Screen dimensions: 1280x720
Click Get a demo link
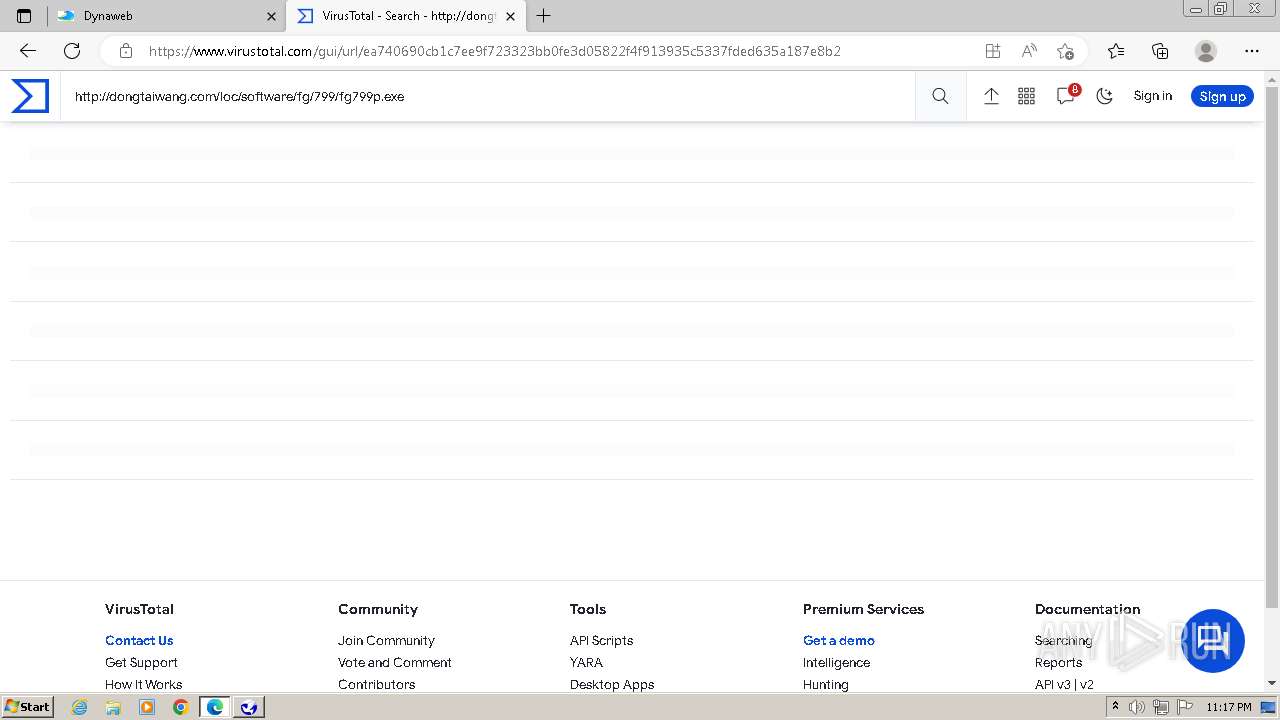pyautogui.click(x=838, y=640)
